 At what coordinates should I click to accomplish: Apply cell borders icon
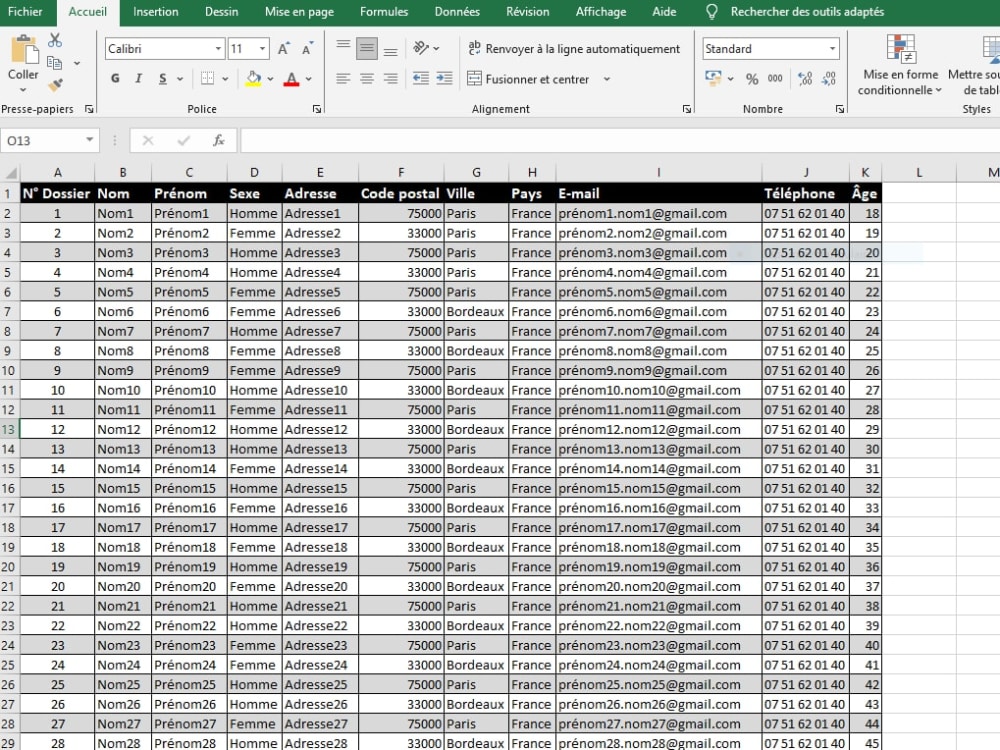coord(207,78)
